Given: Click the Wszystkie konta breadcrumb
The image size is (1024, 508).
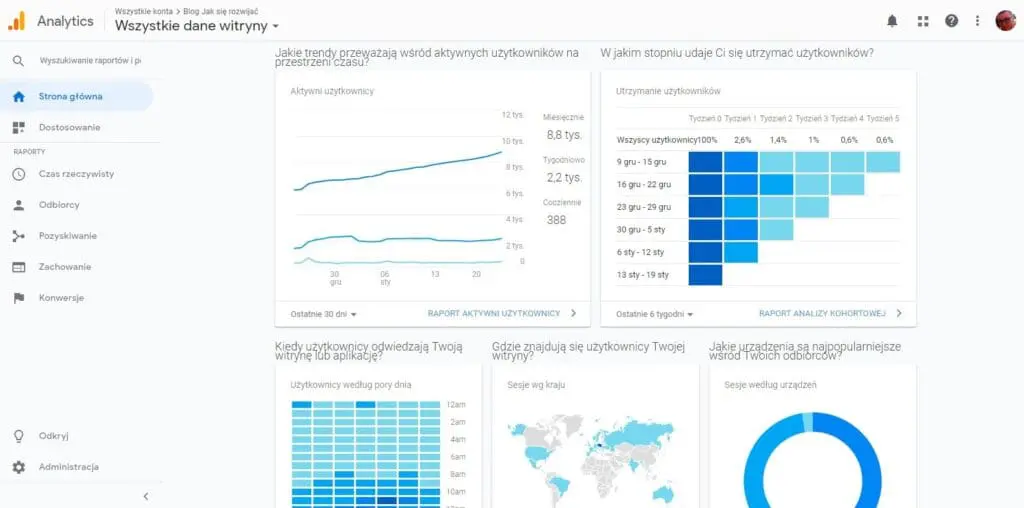Looking at the screenshot, I should [144, 11].
